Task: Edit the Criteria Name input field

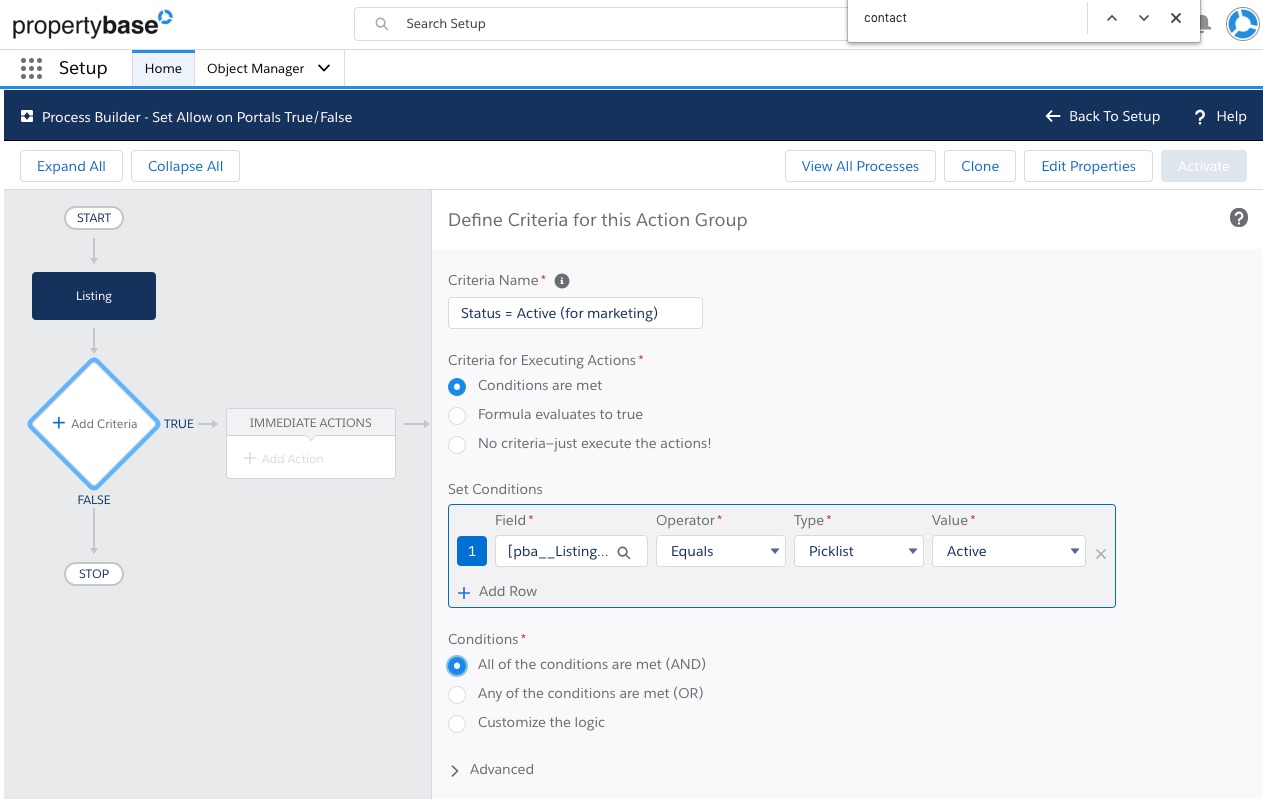Action: [575, 312]
